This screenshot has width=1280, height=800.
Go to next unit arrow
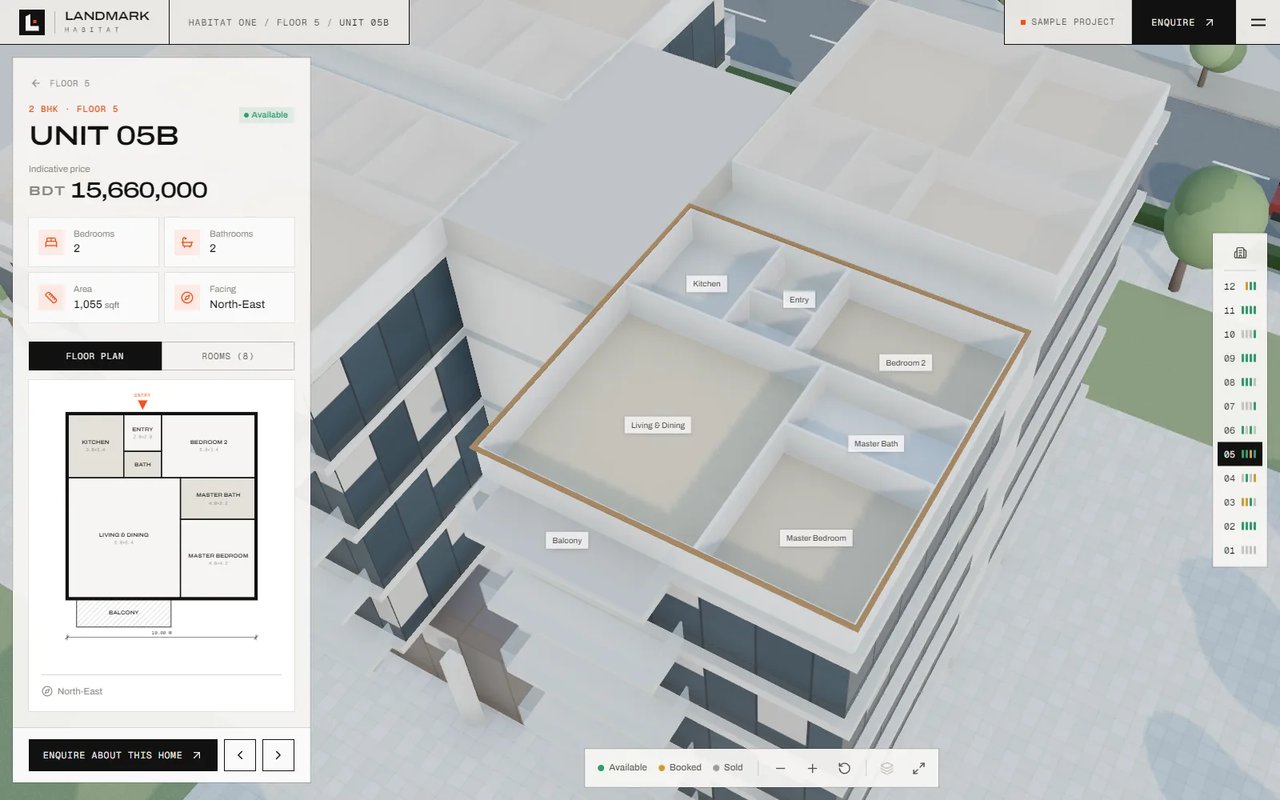(278, 755)
